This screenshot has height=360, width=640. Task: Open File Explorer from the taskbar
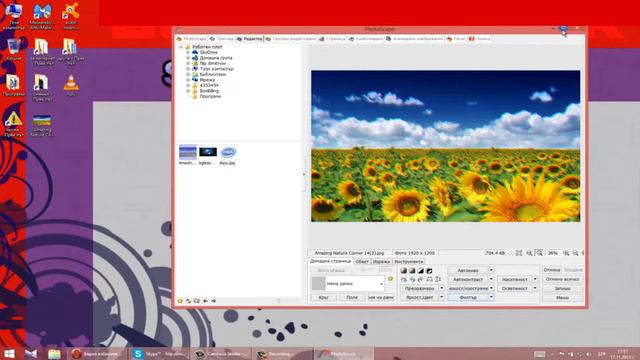pyautogui.click(x=54, y=353)
